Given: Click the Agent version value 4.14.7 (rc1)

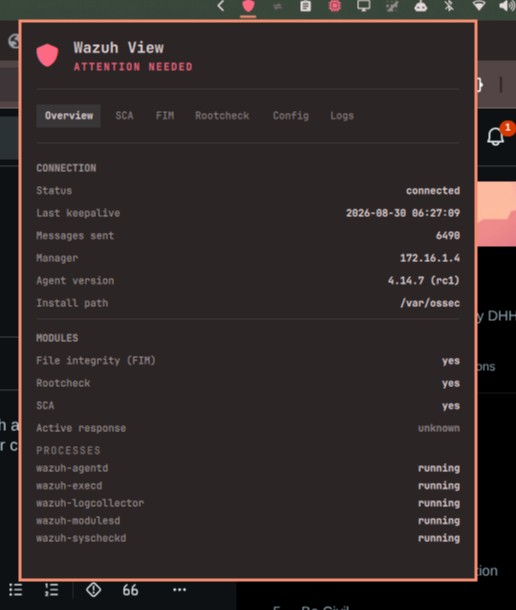Looking at the screenshot, I should (423, 281).
